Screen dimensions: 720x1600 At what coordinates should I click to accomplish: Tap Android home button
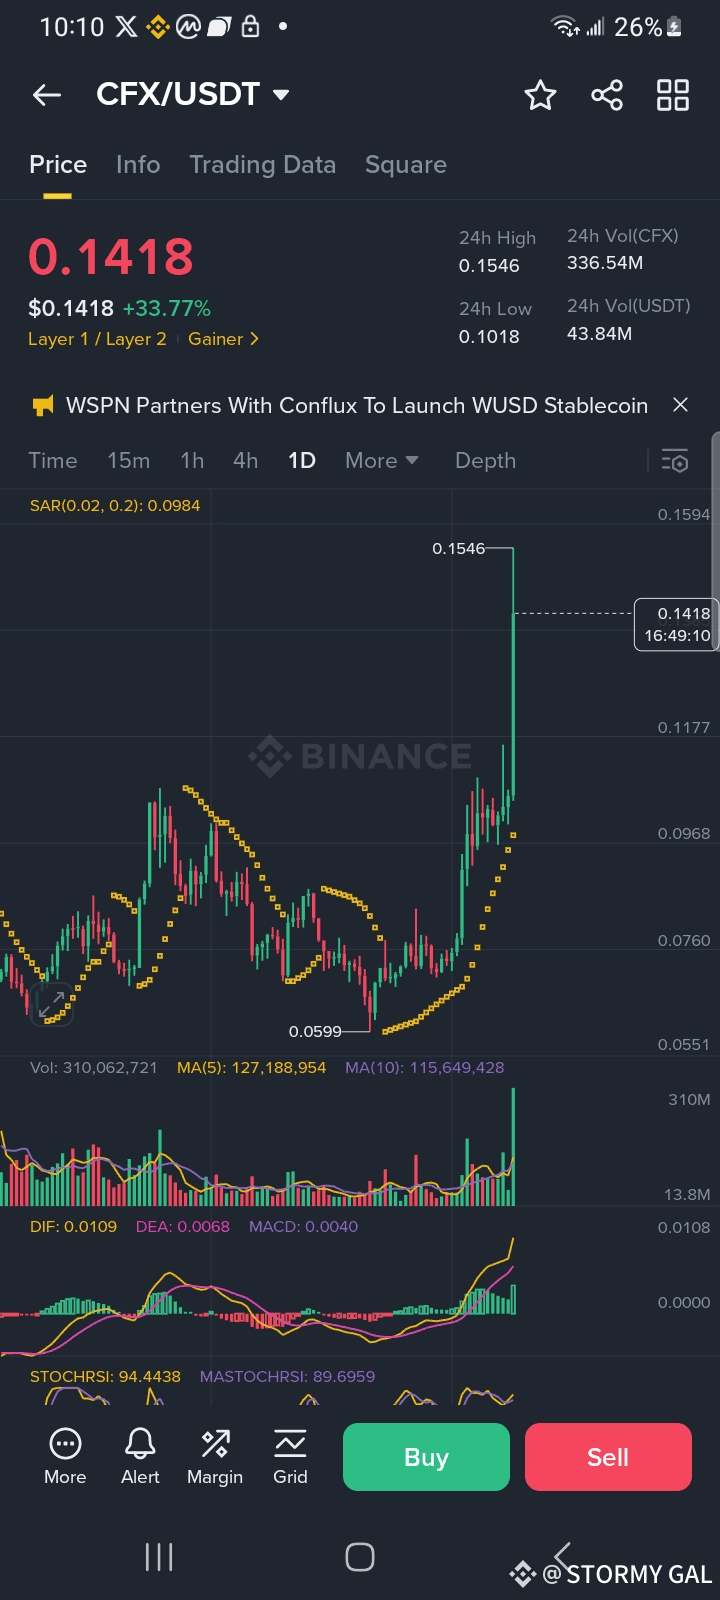click(360, 1557)
